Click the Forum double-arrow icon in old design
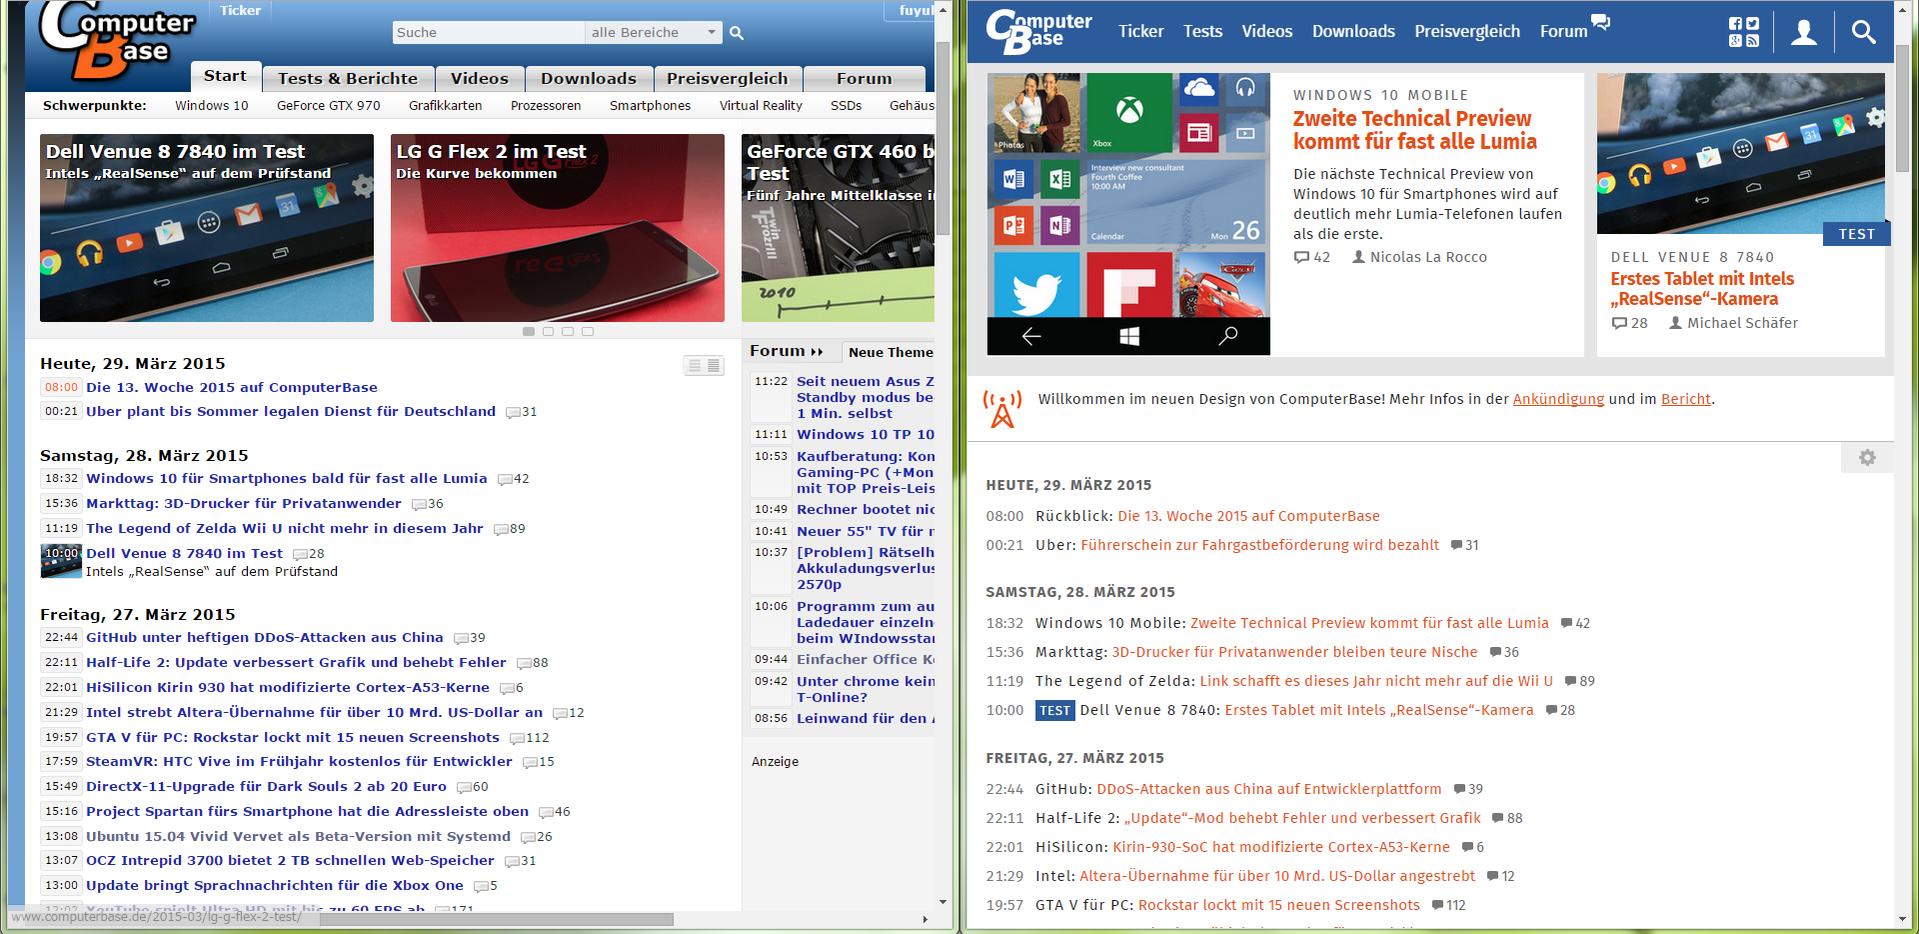 point(817,352)
